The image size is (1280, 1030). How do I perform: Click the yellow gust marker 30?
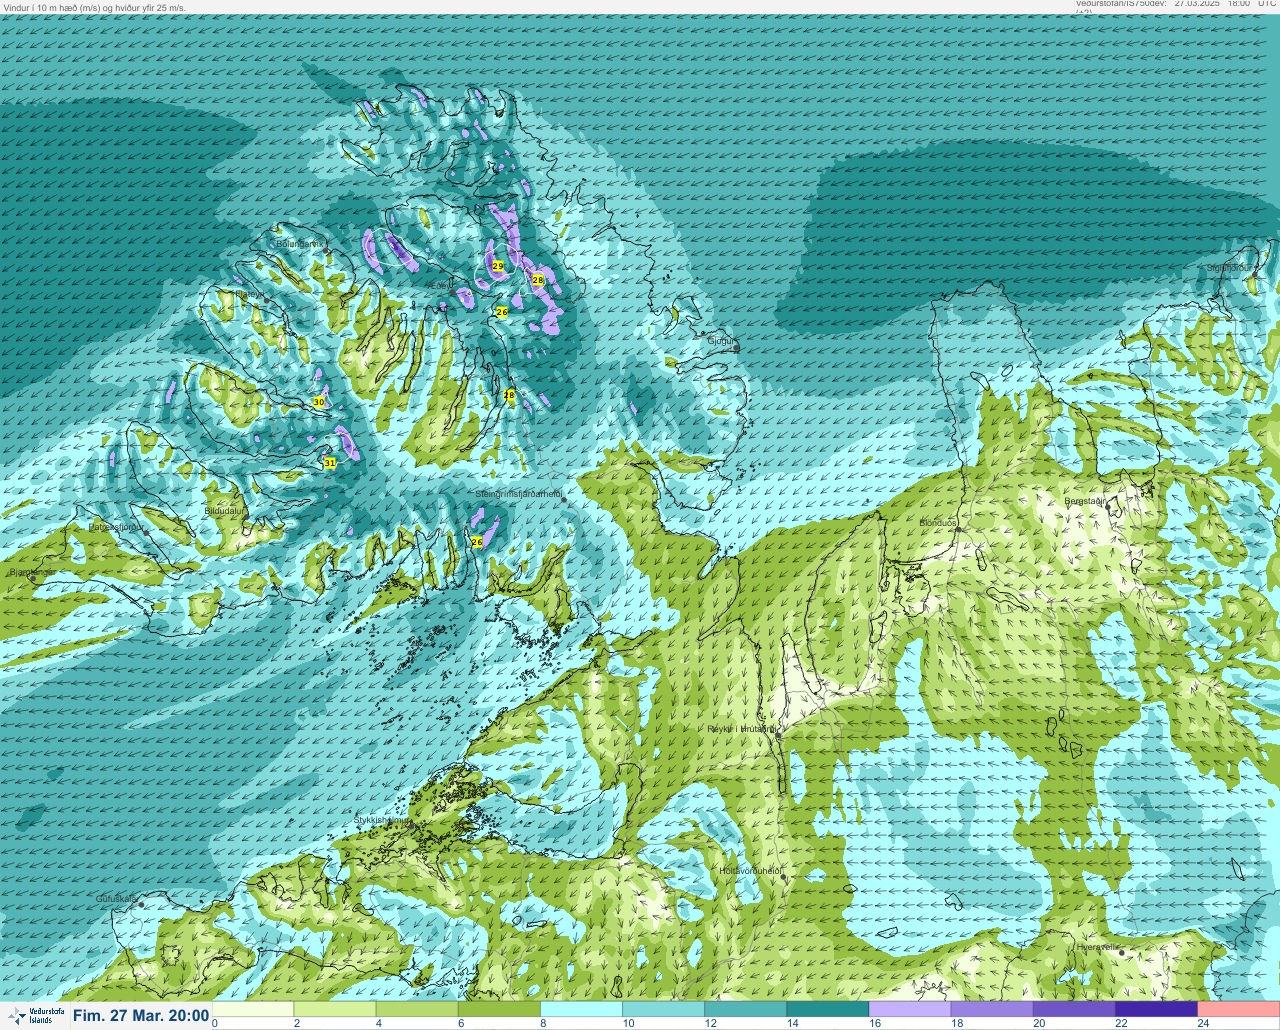[x=319, y=402]
